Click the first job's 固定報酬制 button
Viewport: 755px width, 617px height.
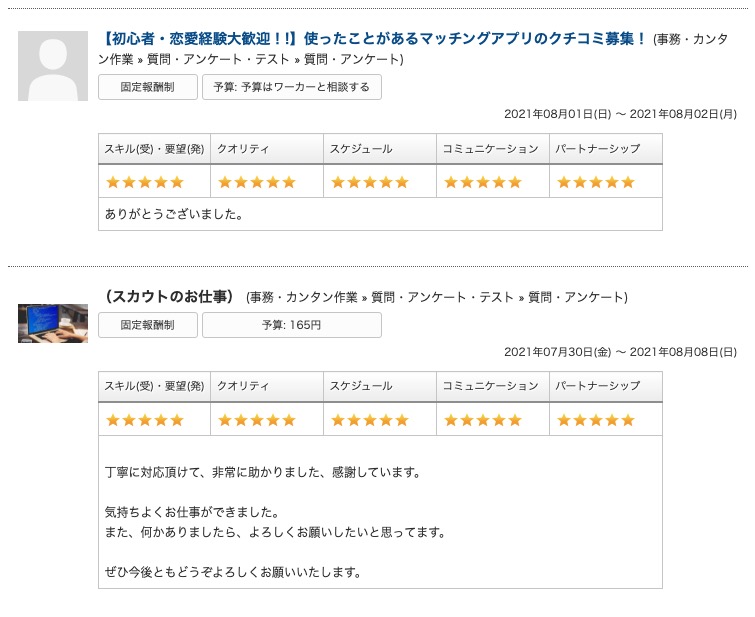(x=148, y=87)
